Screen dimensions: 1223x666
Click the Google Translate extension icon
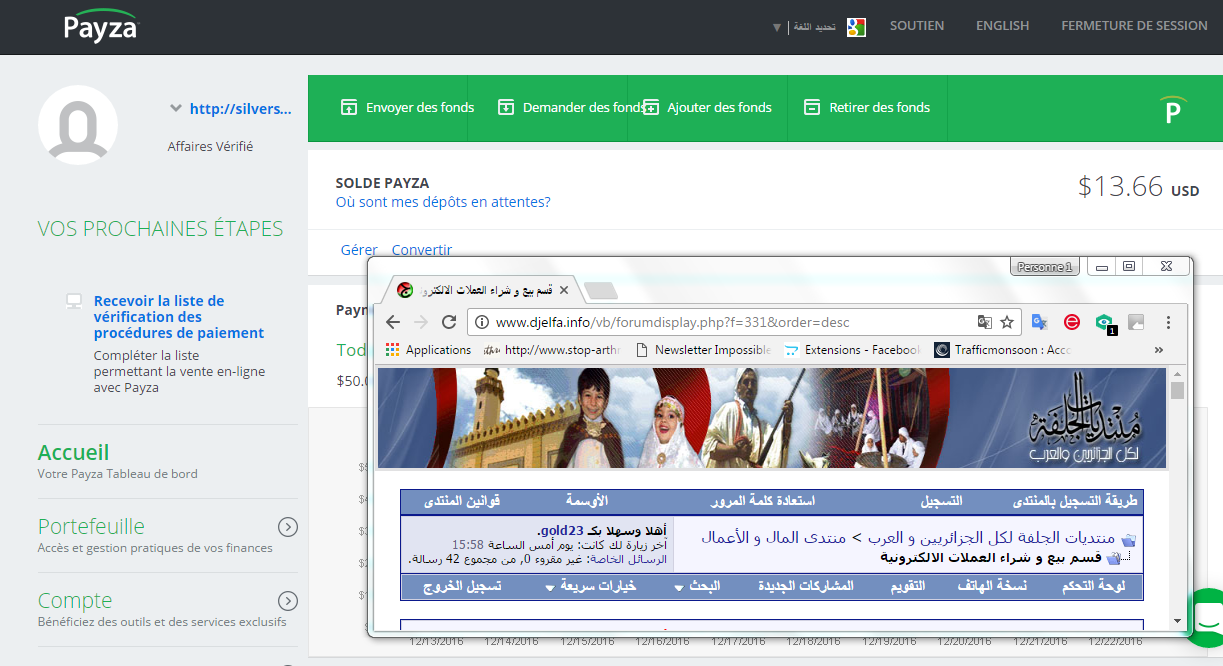(1040, 322)
